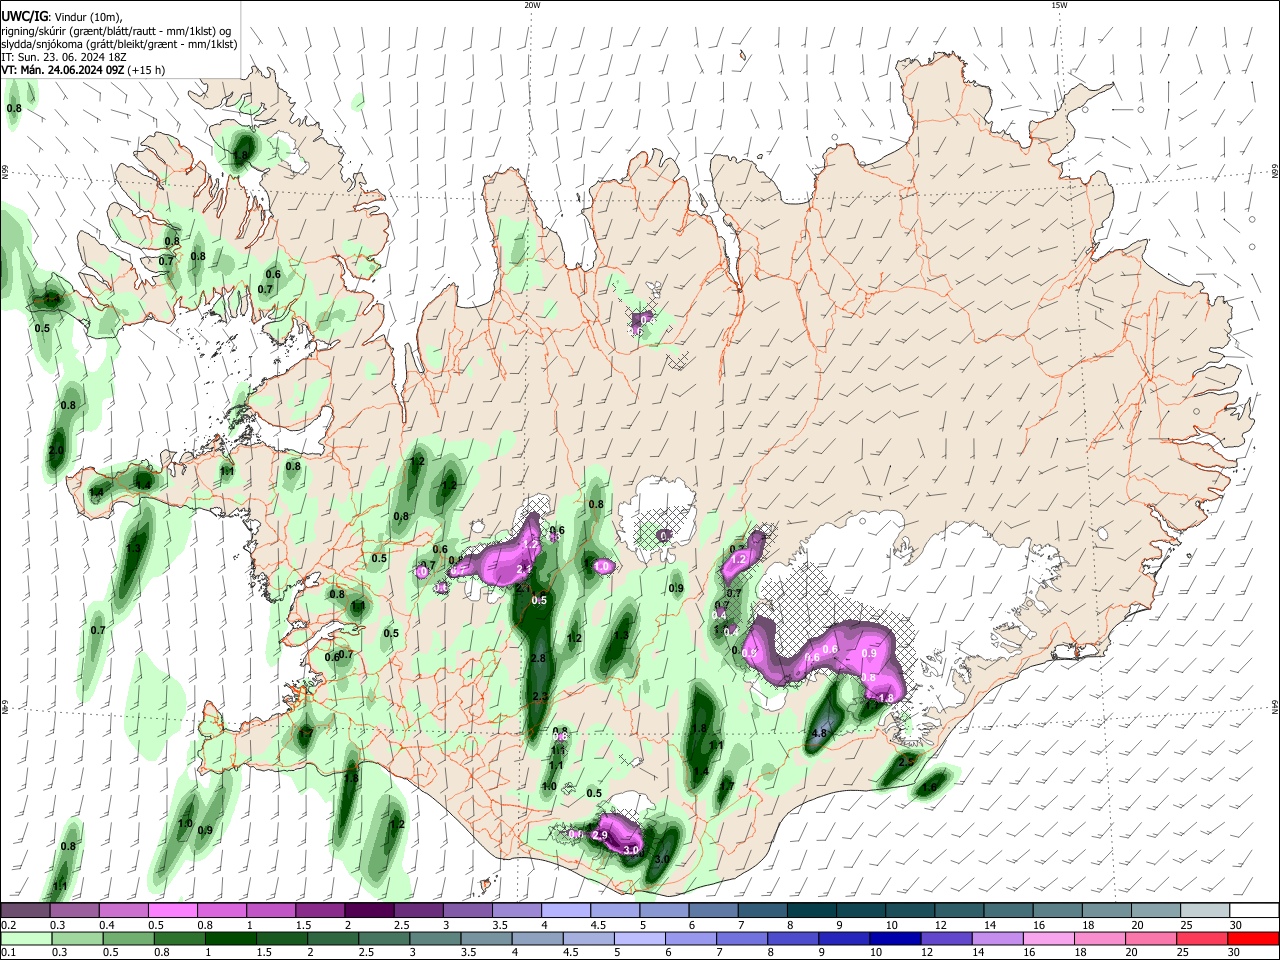Select the initial time 'IT: Sun. 23. 06. 2024 18Z'

tap(64, 57)
